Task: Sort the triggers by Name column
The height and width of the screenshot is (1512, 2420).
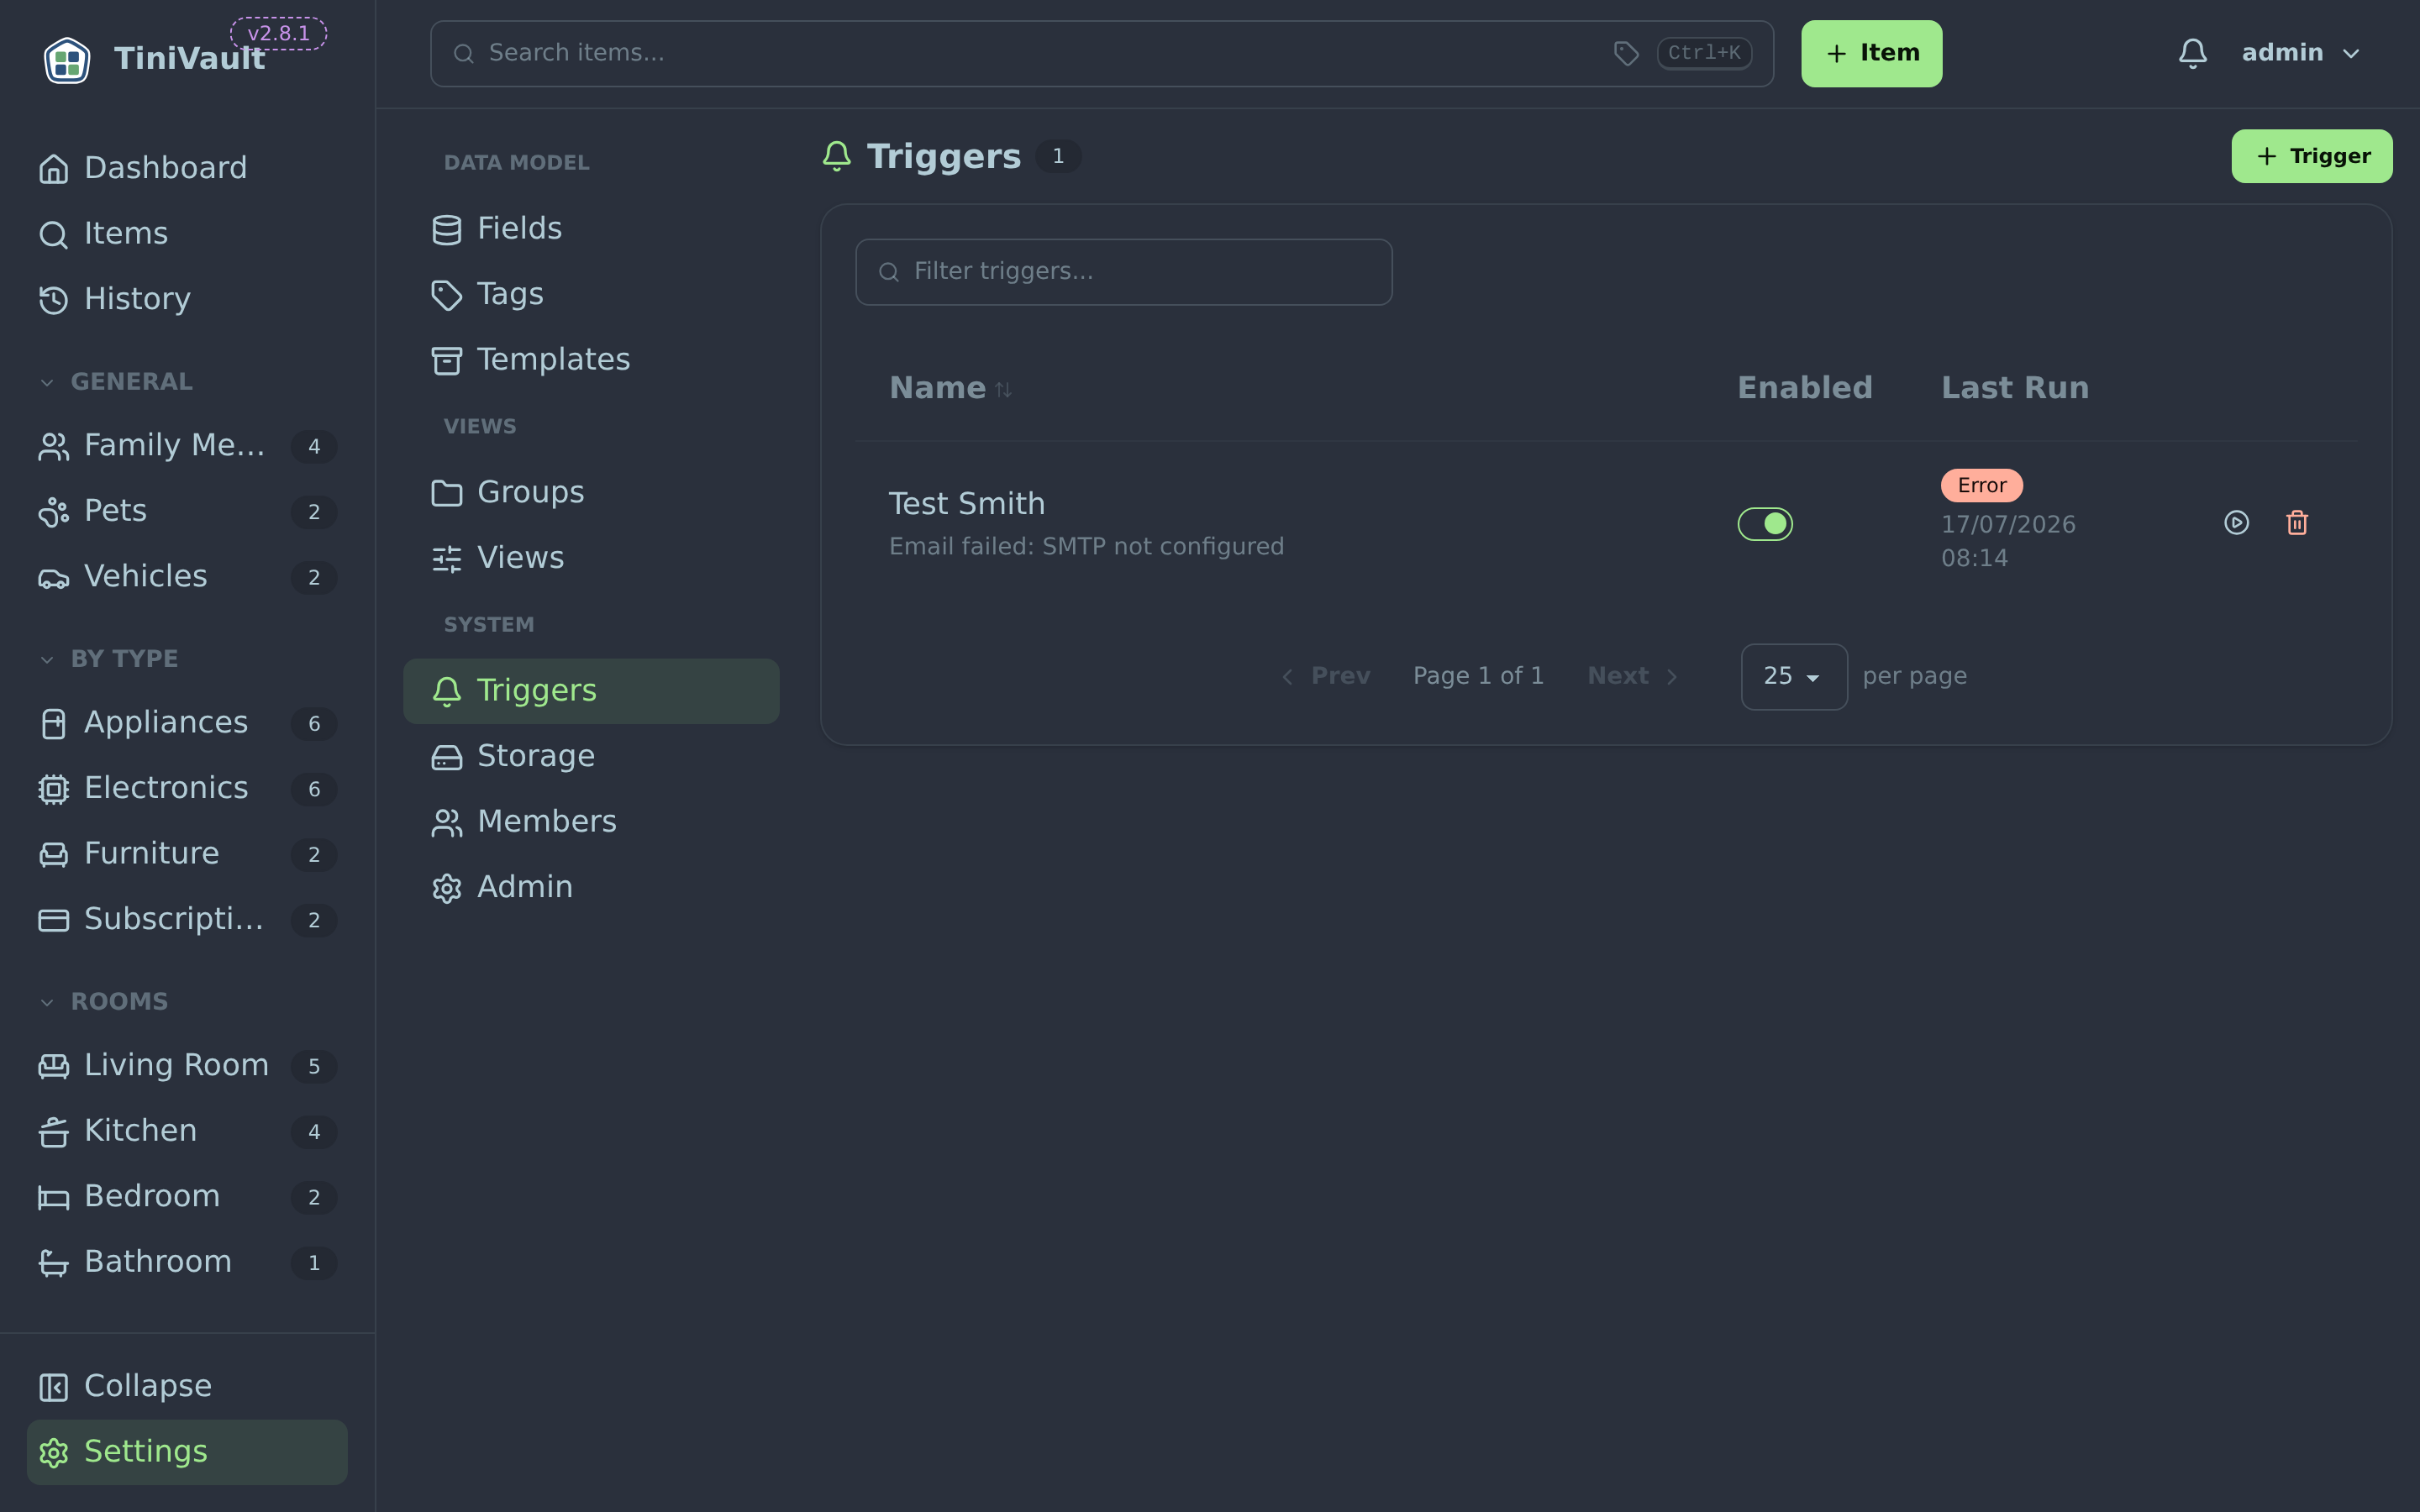Action: click(950, 388)
